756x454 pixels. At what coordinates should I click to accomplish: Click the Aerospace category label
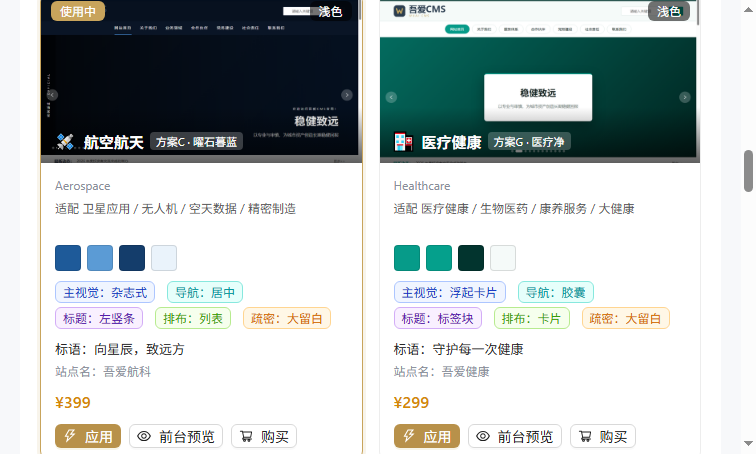point(82,186)
